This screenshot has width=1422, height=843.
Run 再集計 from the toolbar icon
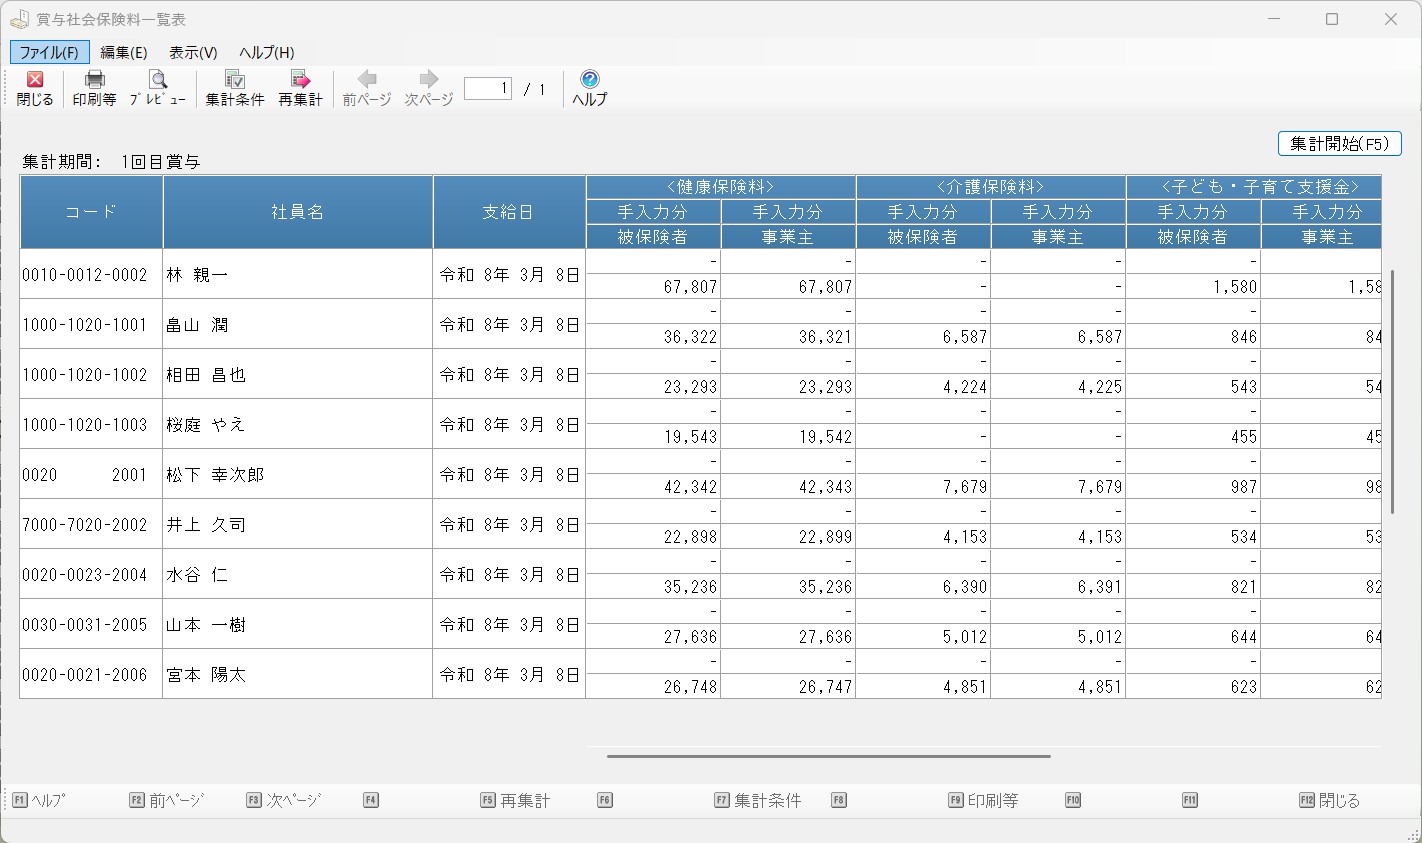300,80
